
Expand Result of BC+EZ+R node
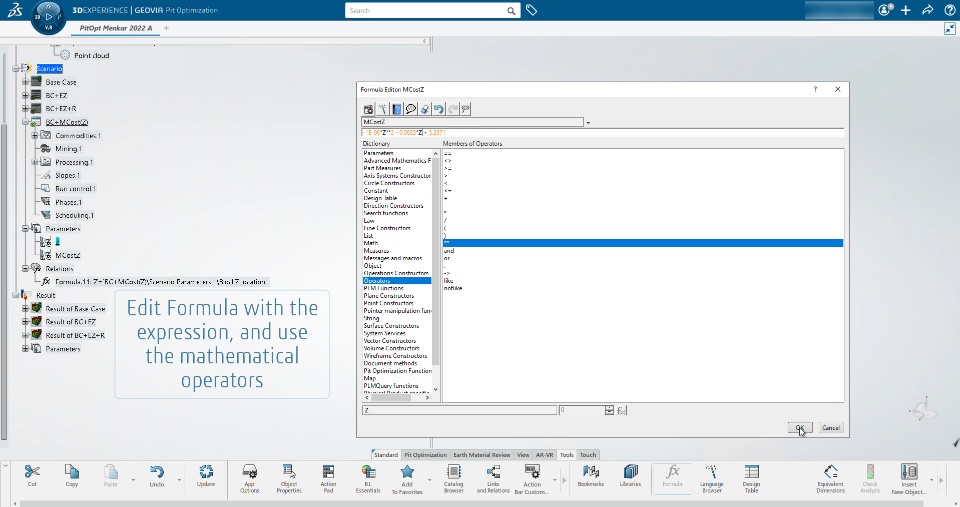(26, 335)
